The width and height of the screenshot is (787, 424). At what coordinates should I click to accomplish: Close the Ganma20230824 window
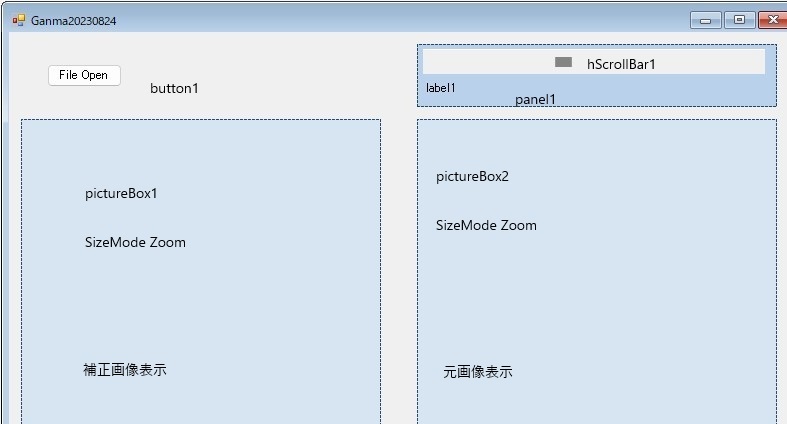point(771,20)
